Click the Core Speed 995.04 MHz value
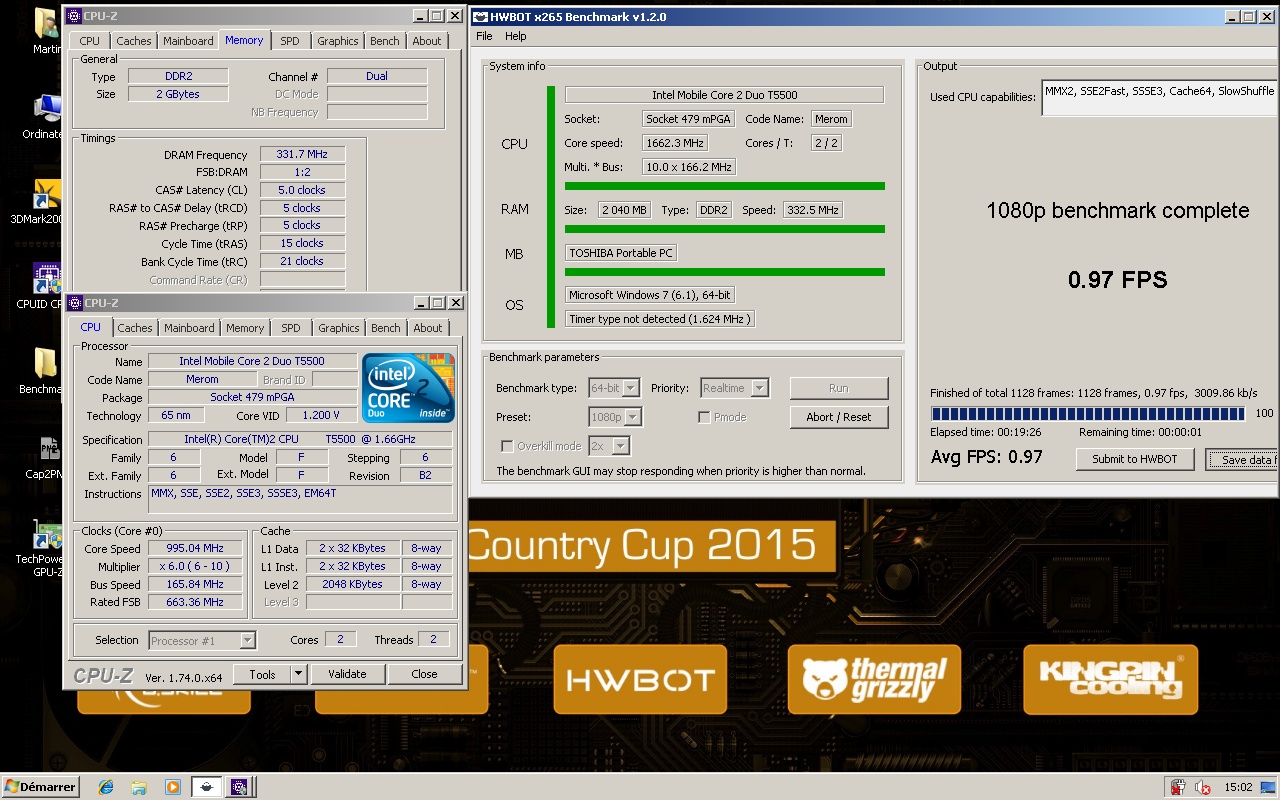The height and width of the screenshot is (800, 1280). tap(196, 548)
